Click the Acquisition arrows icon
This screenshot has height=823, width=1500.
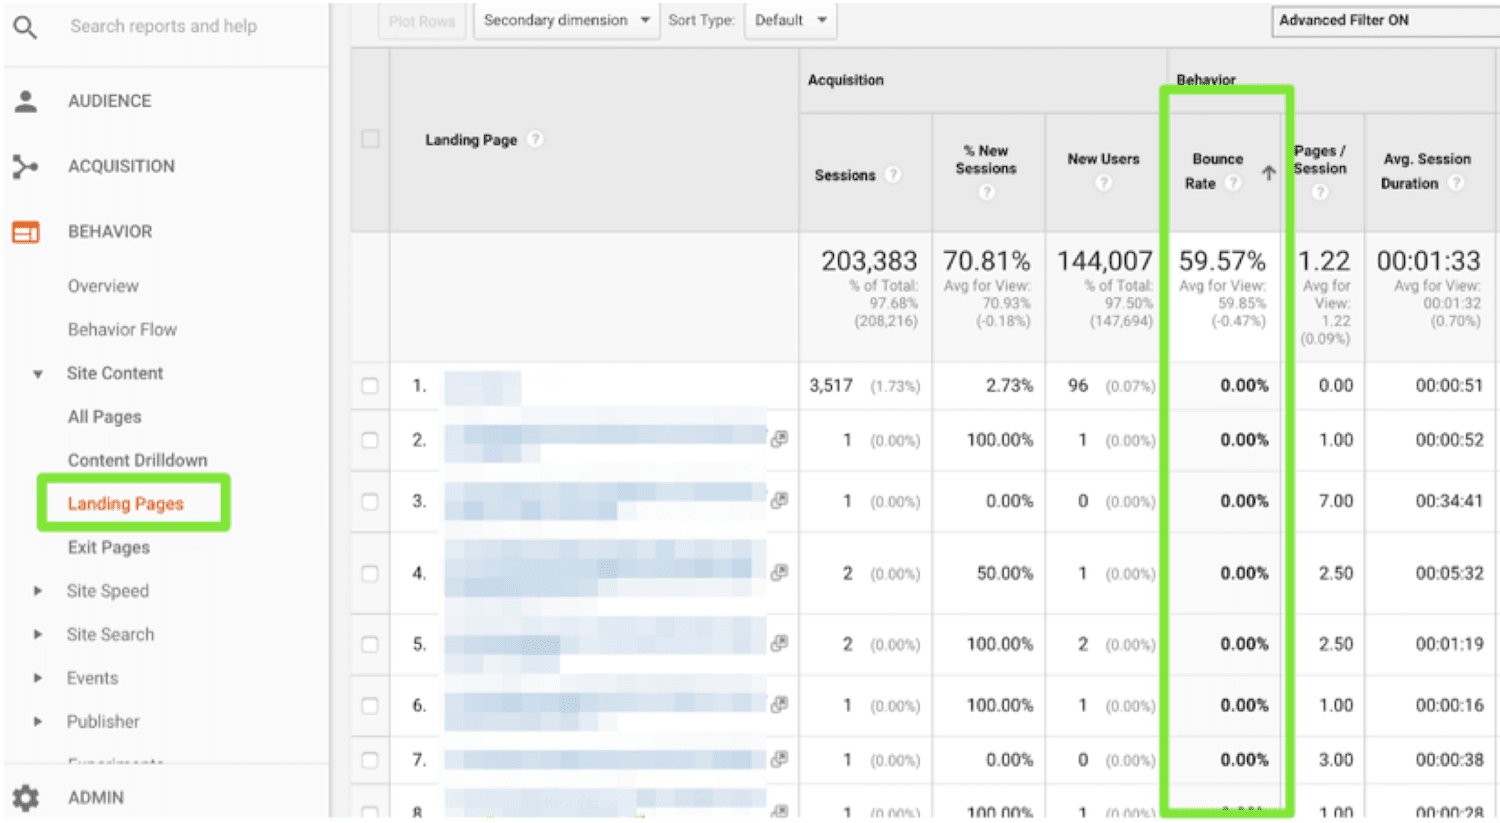[25, 166]
